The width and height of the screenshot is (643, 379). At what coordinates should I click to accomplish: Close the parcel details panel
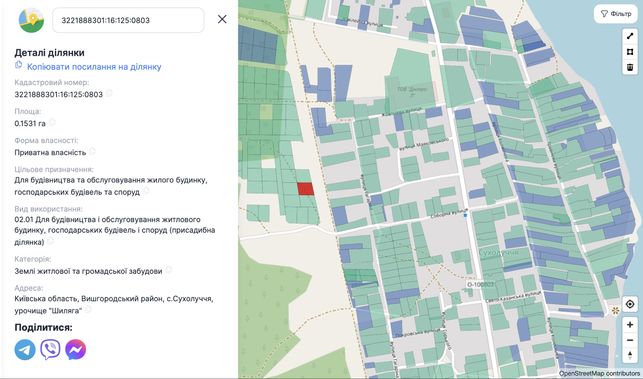point(222,19)
